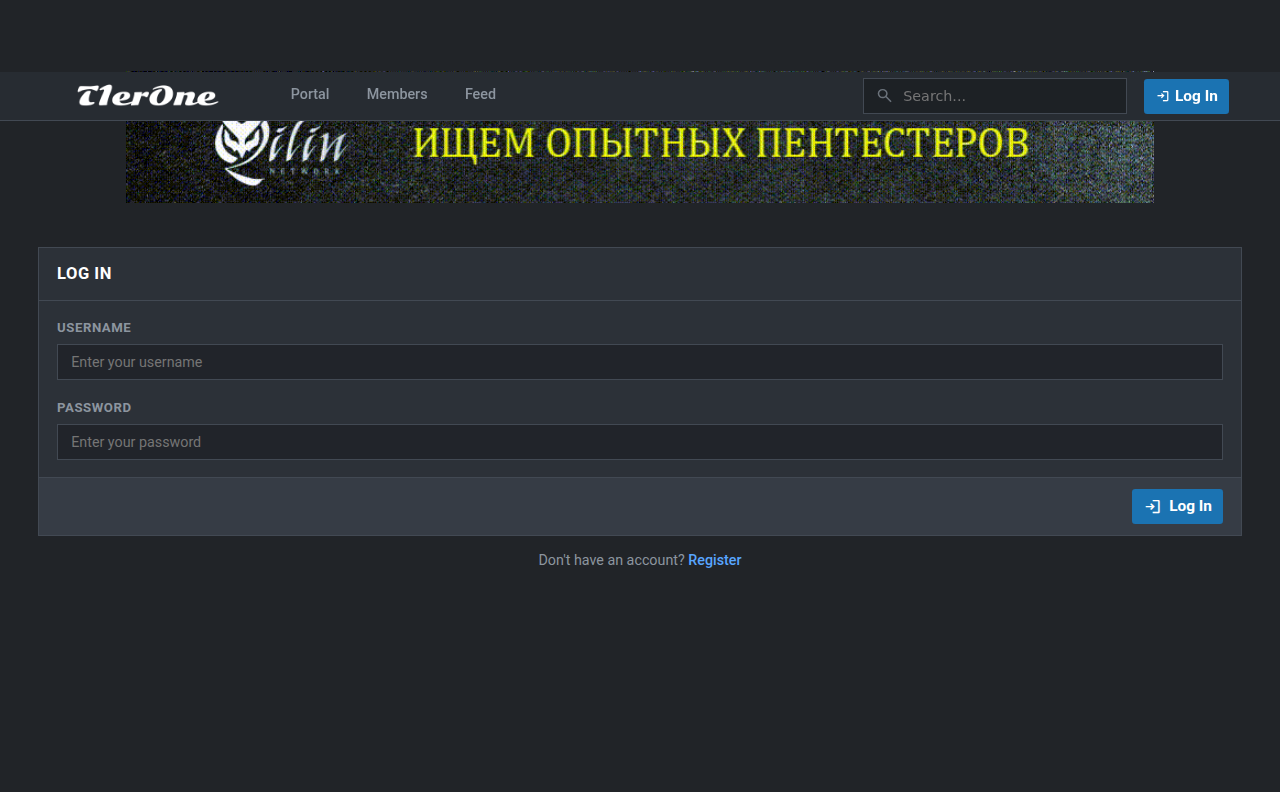Click the magnifier icon in search bar

click(884, 96)
